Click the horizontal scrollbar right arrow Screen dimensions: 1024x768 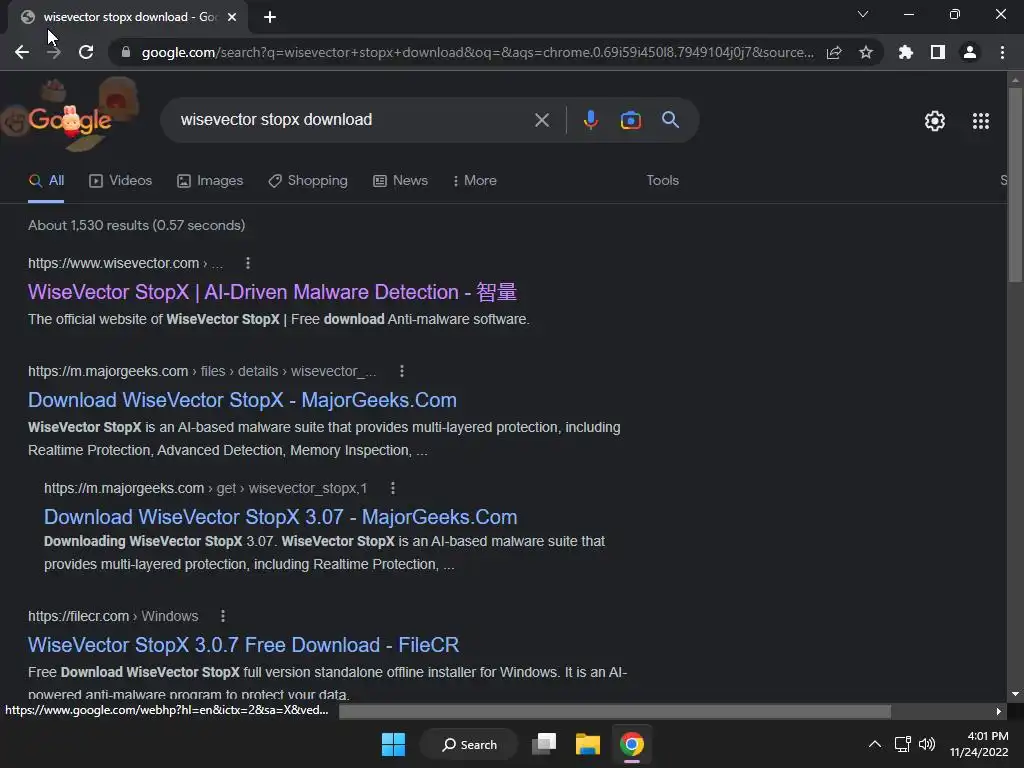[x=999, y=711]
